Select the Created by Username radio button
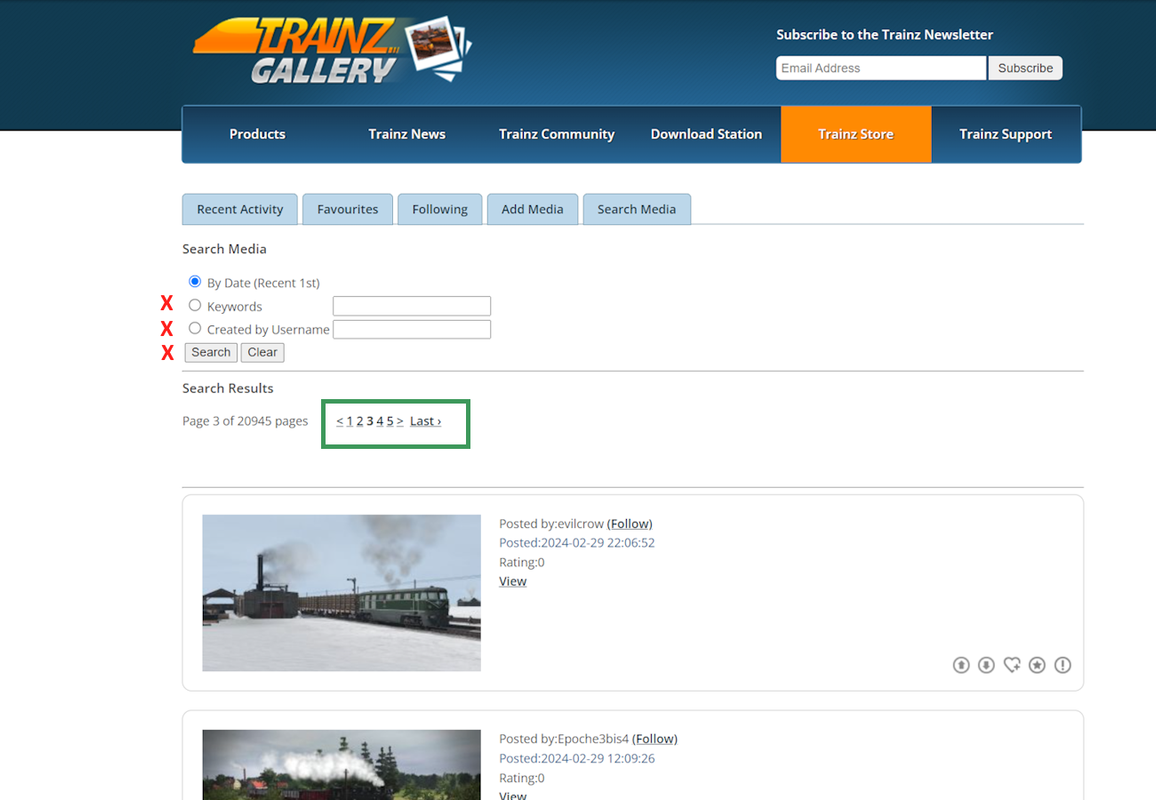The image size is (1156, 800). (195, 328)
